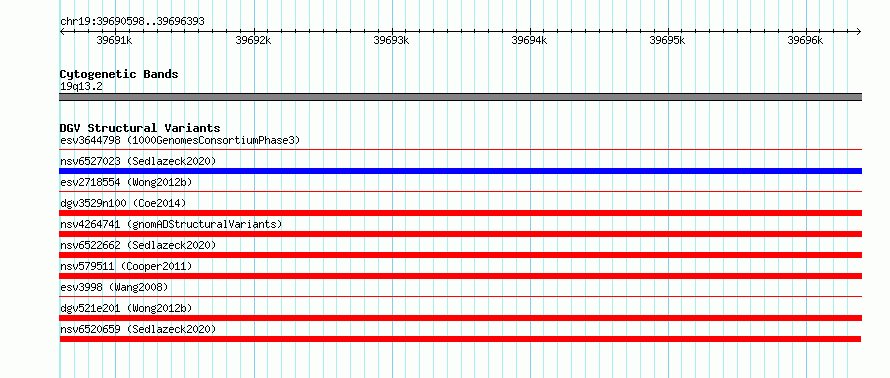Click the thin red line under esv2718554
Screen dimensions: 890x378
pos(460,192)
